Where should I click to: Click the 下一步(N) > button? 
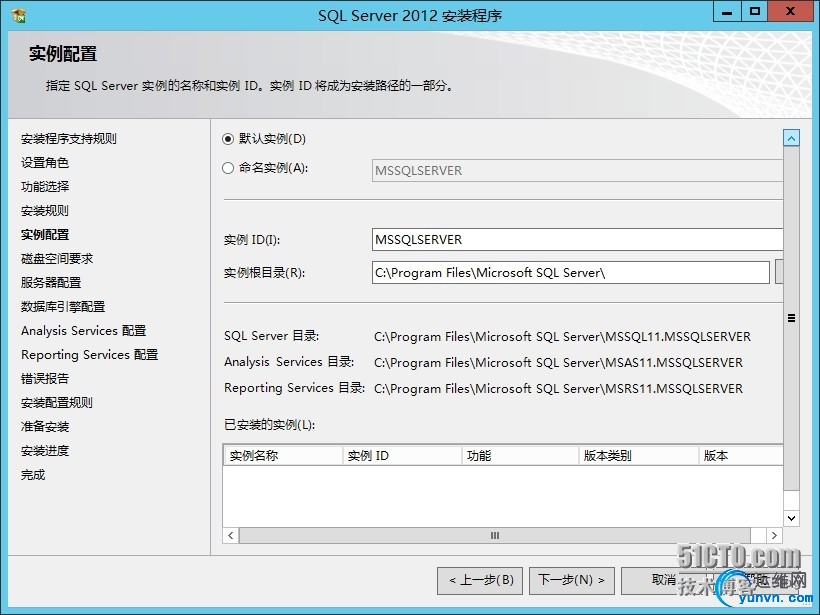point(572,580)
